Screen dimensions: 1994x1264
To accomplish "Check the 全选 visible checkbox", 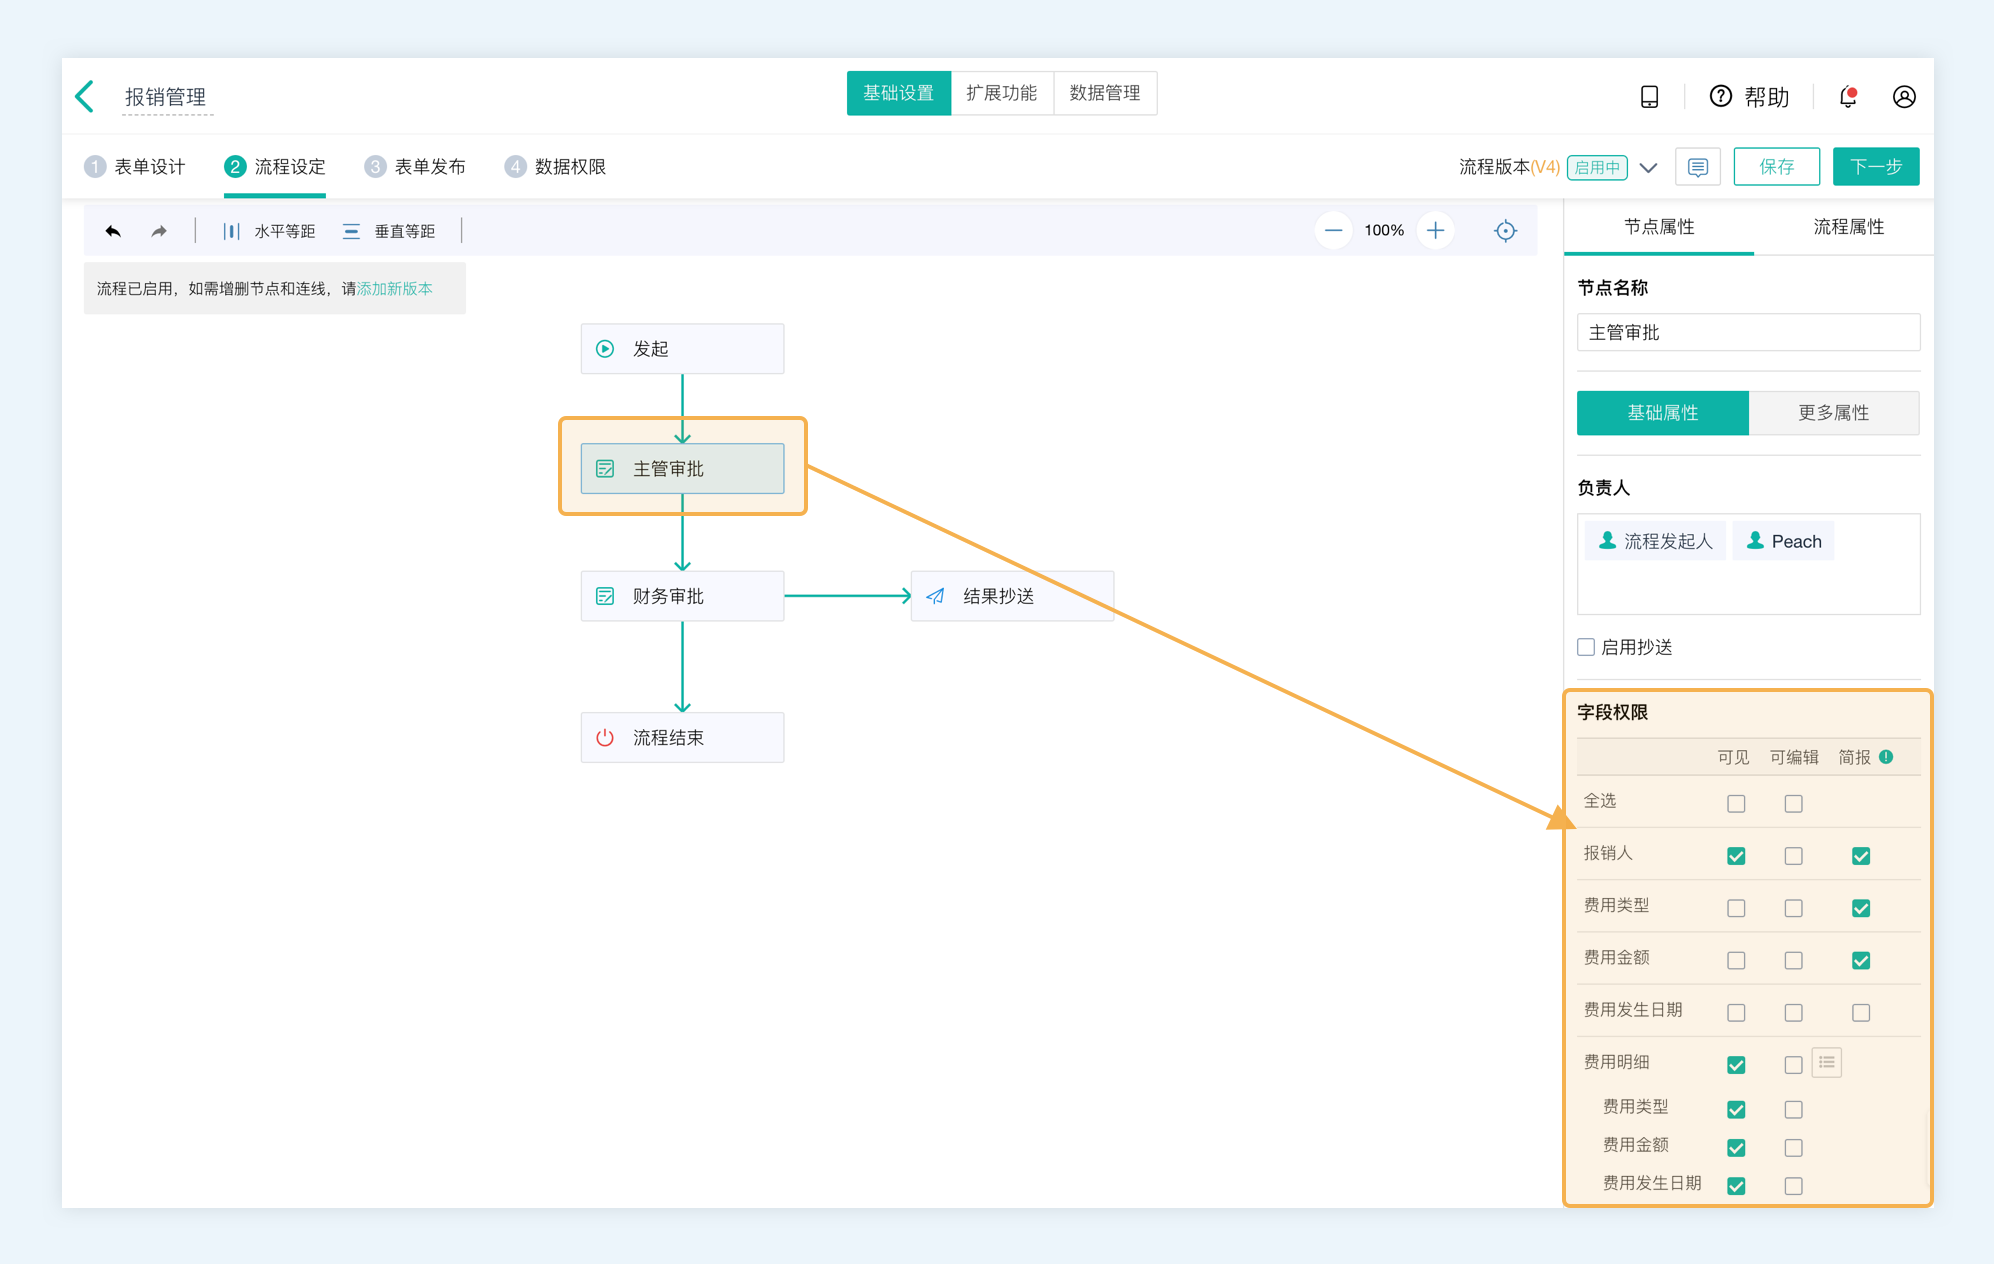I will point(1736,803).
